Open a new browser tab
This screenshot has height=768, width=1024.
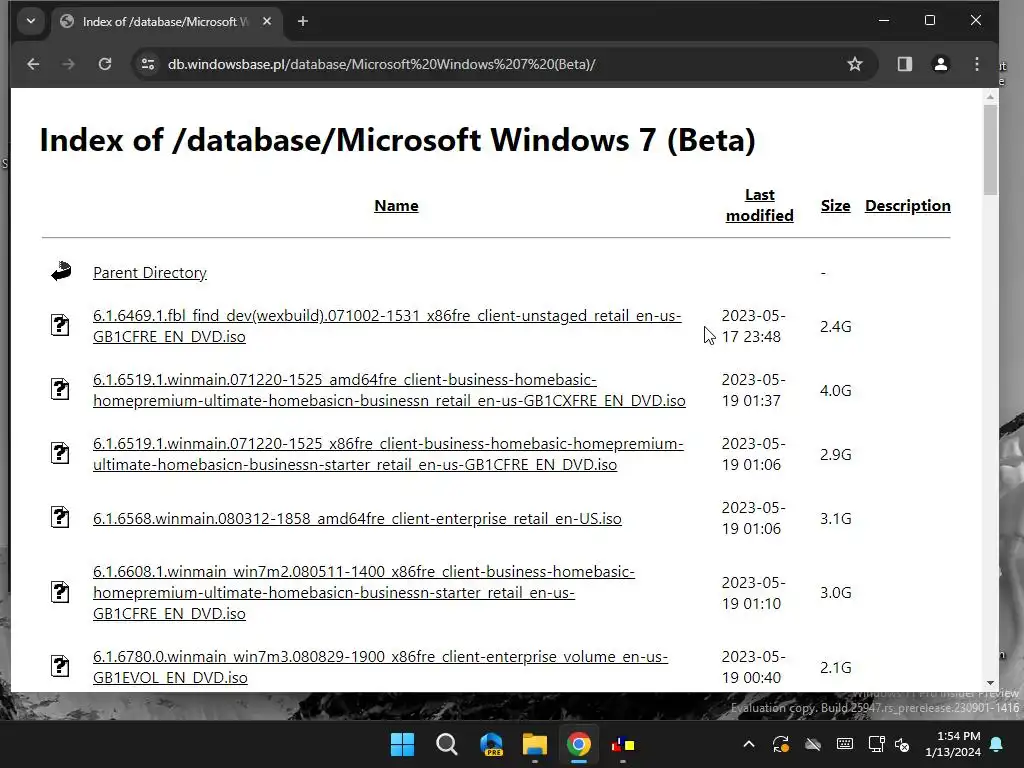click(302, 22)
